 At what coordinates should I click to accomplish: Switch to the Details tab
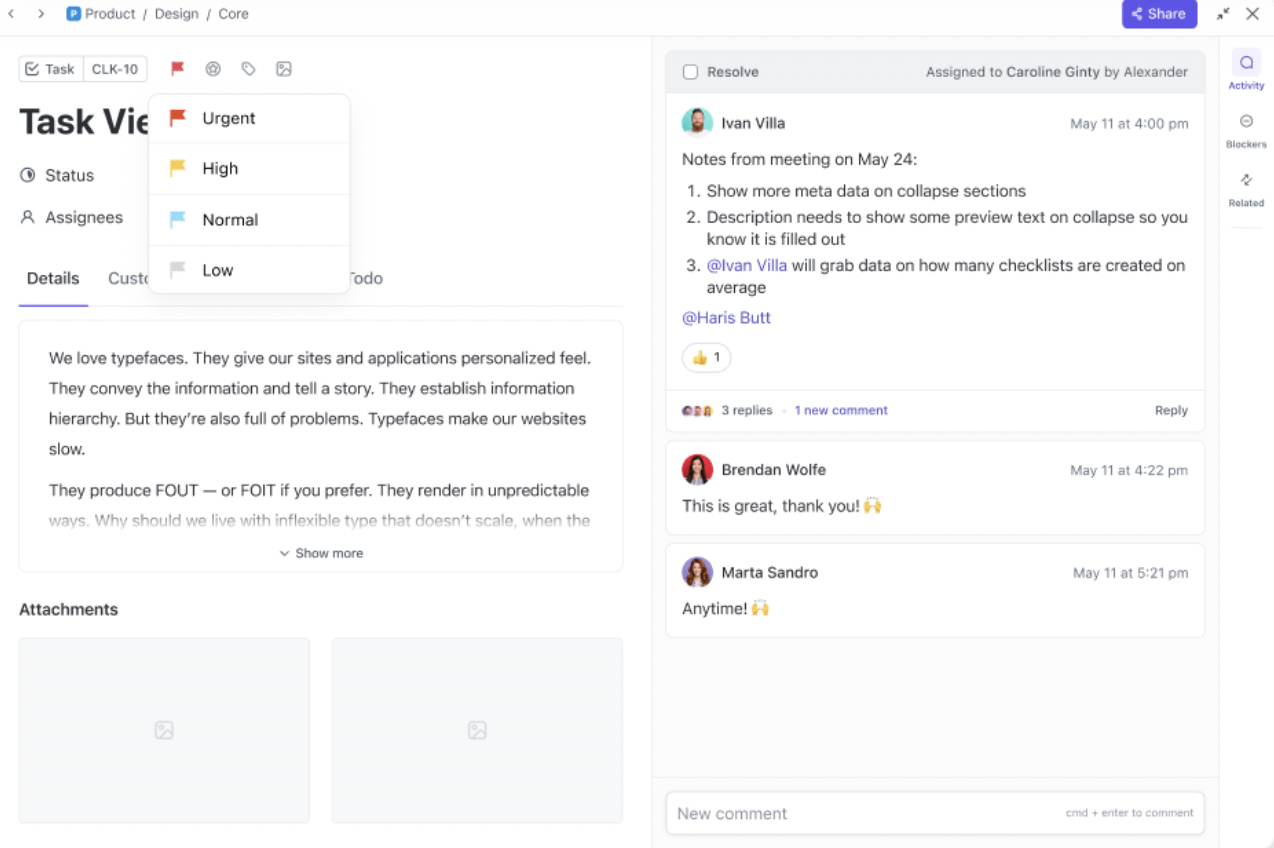click(53, 279)
